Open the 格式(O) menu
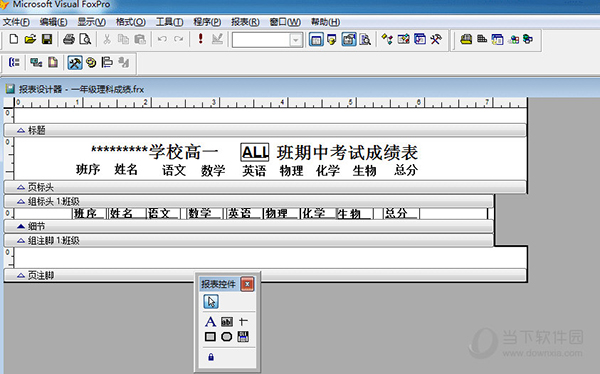Viewport: 600px width, 374px height. coord(130,22)
